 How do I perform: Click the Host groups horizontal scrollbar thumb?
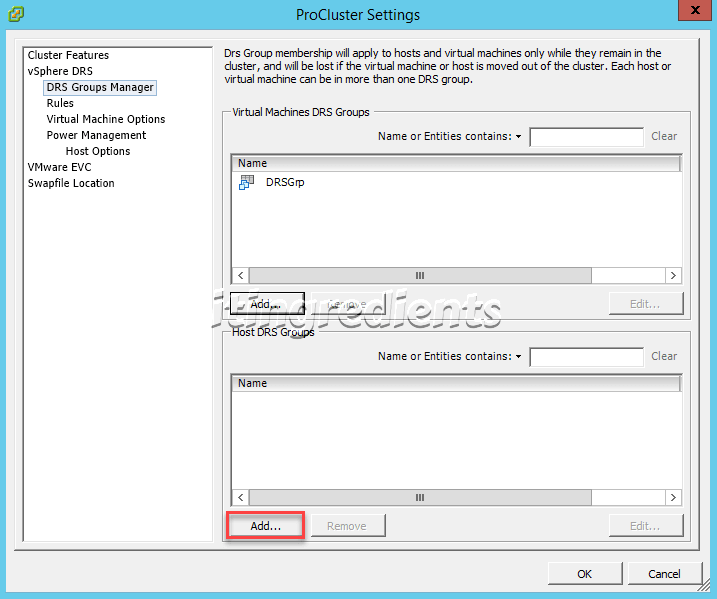(420, 497)
